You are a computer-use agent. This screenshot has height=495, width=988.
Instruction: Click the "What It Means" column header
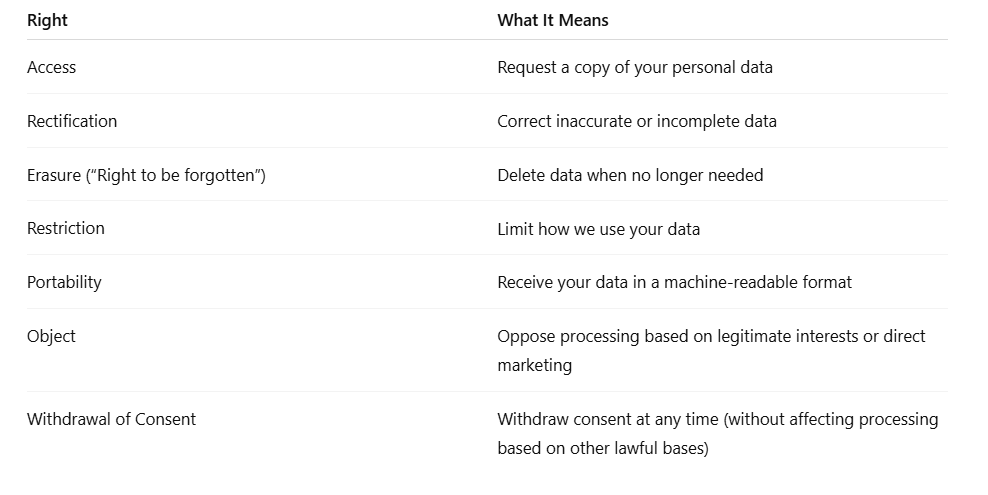point(553,20)
